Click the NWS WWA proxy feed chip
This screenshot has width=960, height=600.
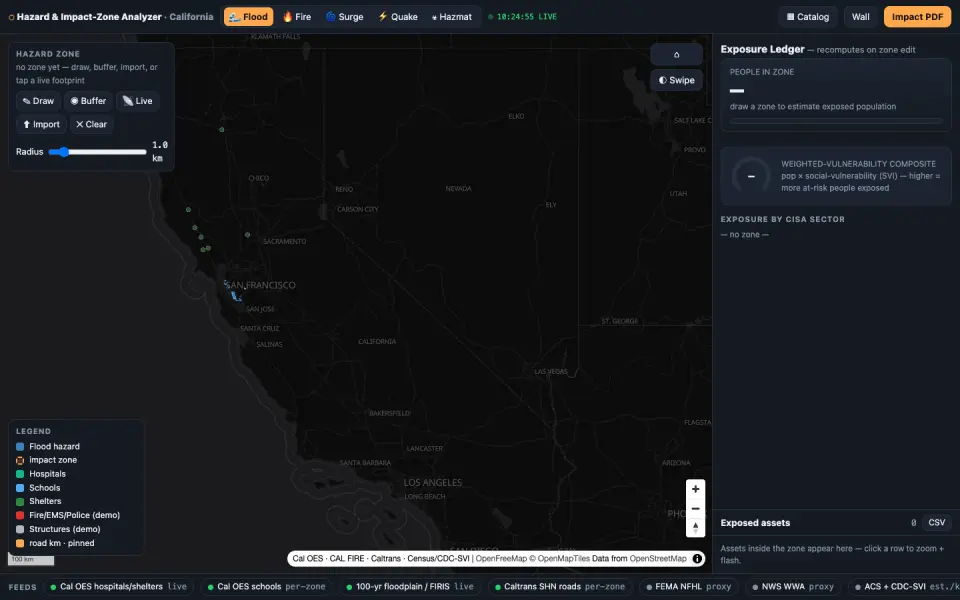[793, 587]
